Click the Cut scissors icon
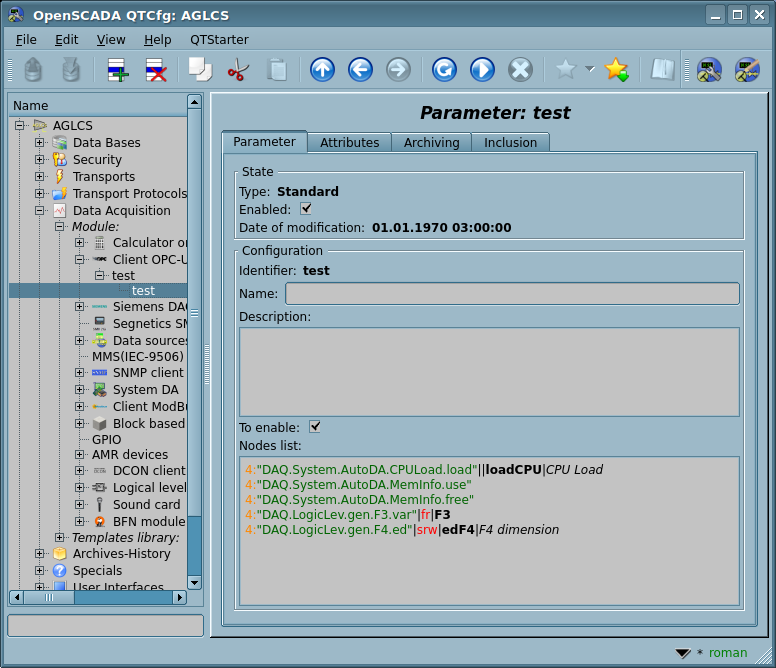The height and width of the screenshot is (668, 776). click(x=238, y=69)
